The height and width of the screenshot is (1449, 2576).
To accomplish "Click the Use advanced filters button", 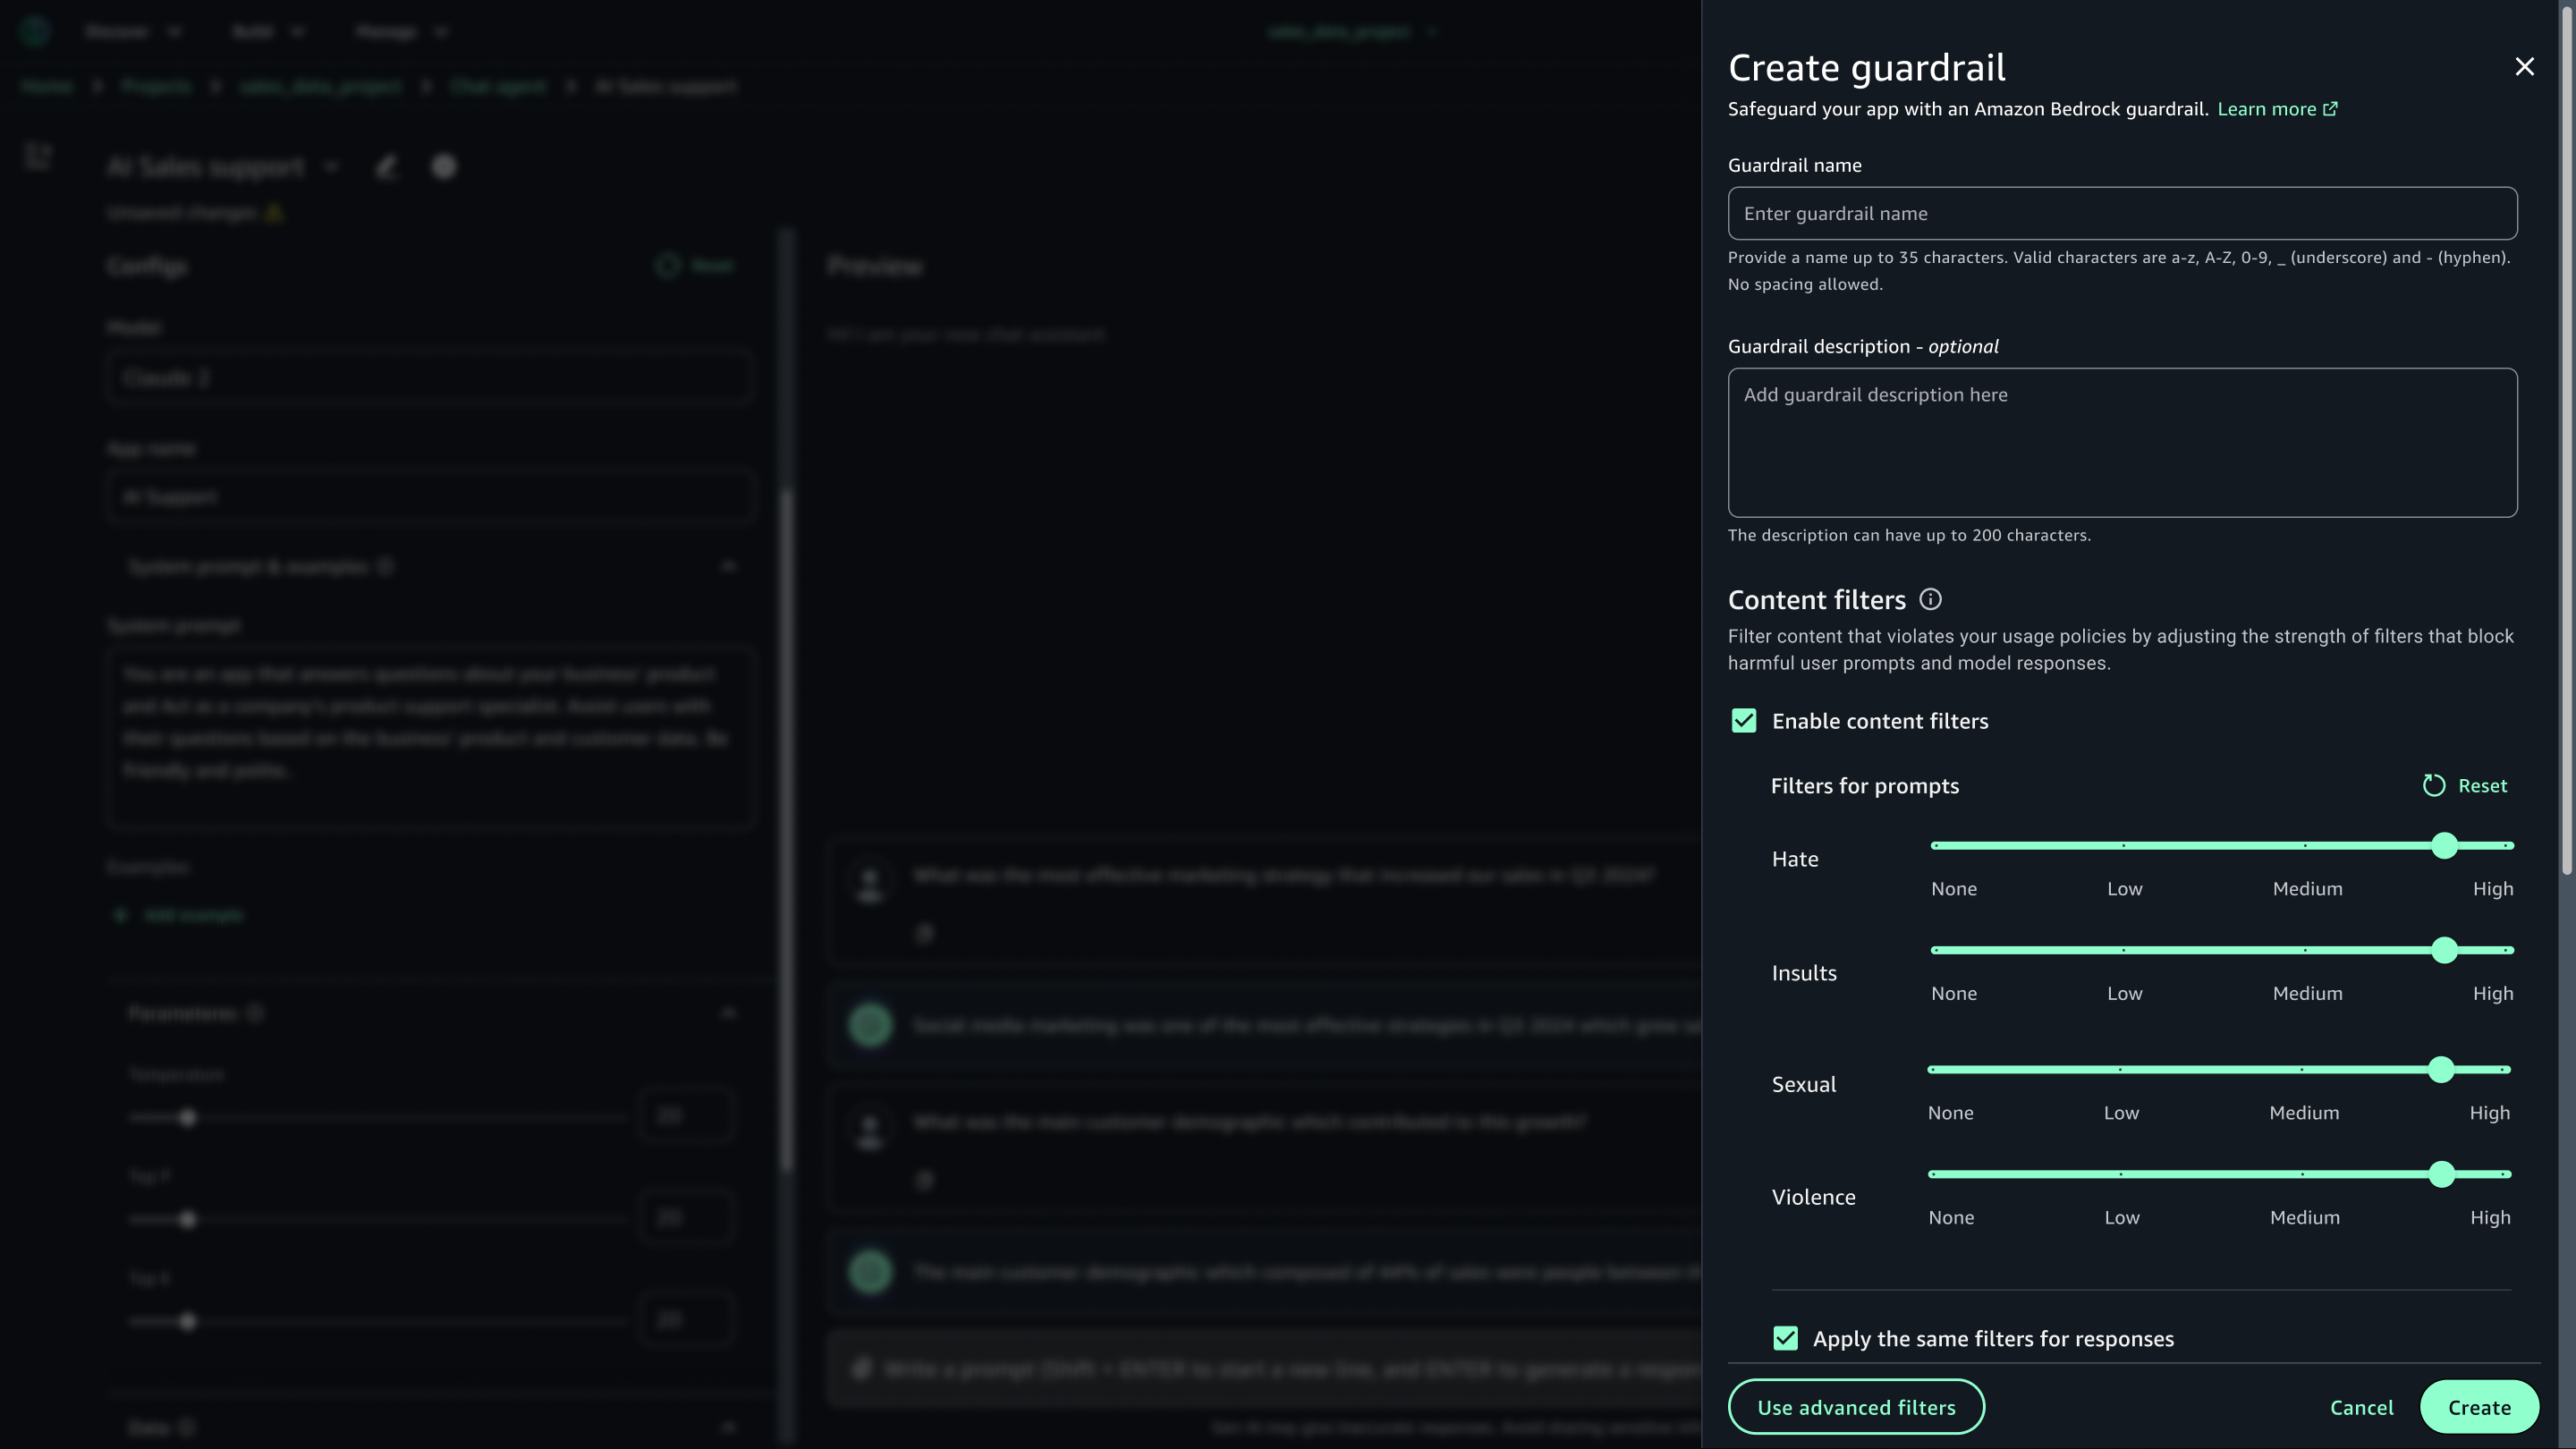I will pyautogui.click(x=1856, y=1406).
